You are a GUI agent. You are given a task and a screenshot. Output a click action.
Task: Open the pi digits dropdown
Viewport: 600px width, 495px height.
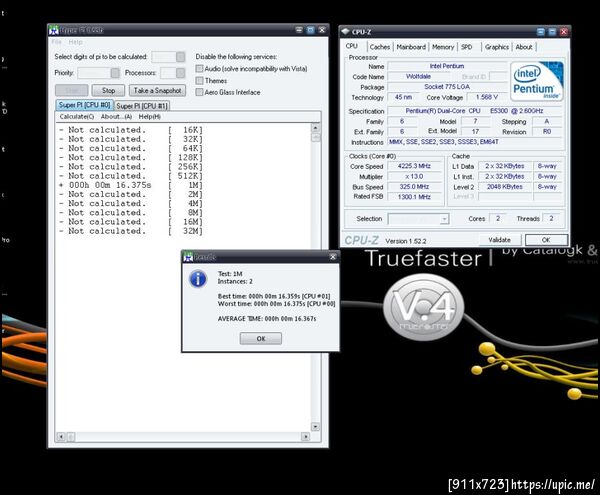[x=180, y=57]
